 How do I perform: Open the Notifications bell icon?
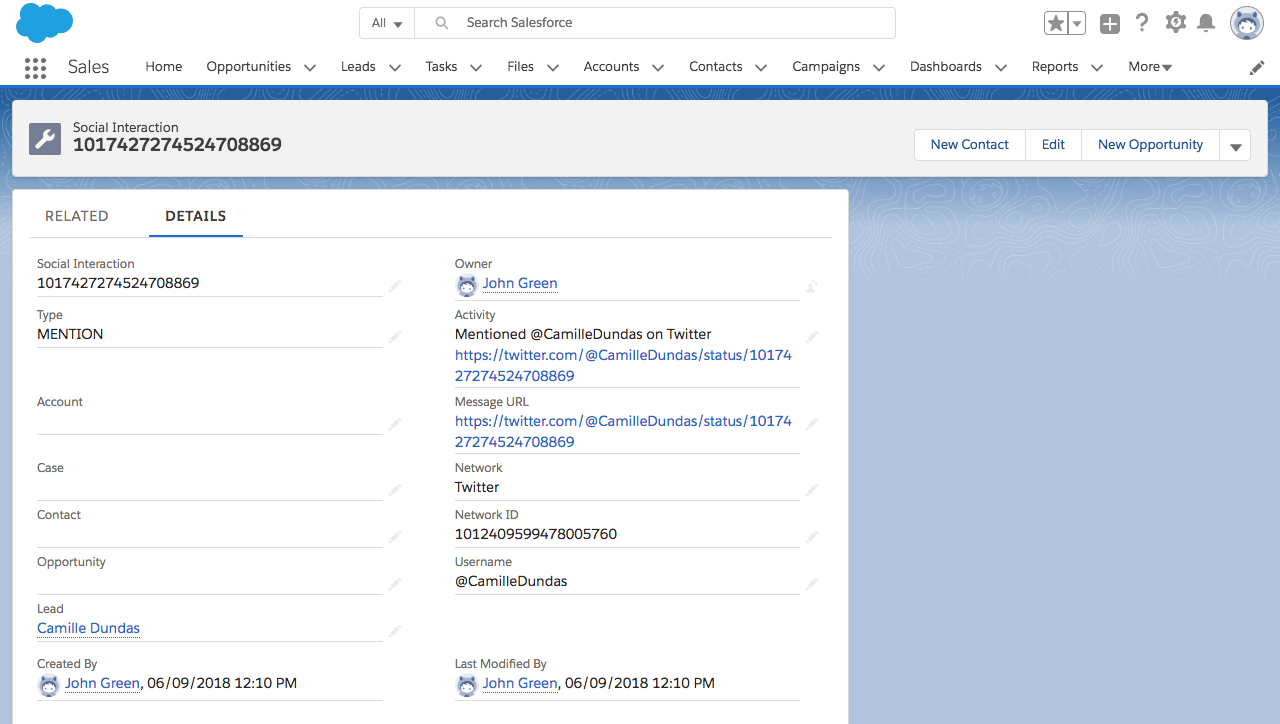1206,23
